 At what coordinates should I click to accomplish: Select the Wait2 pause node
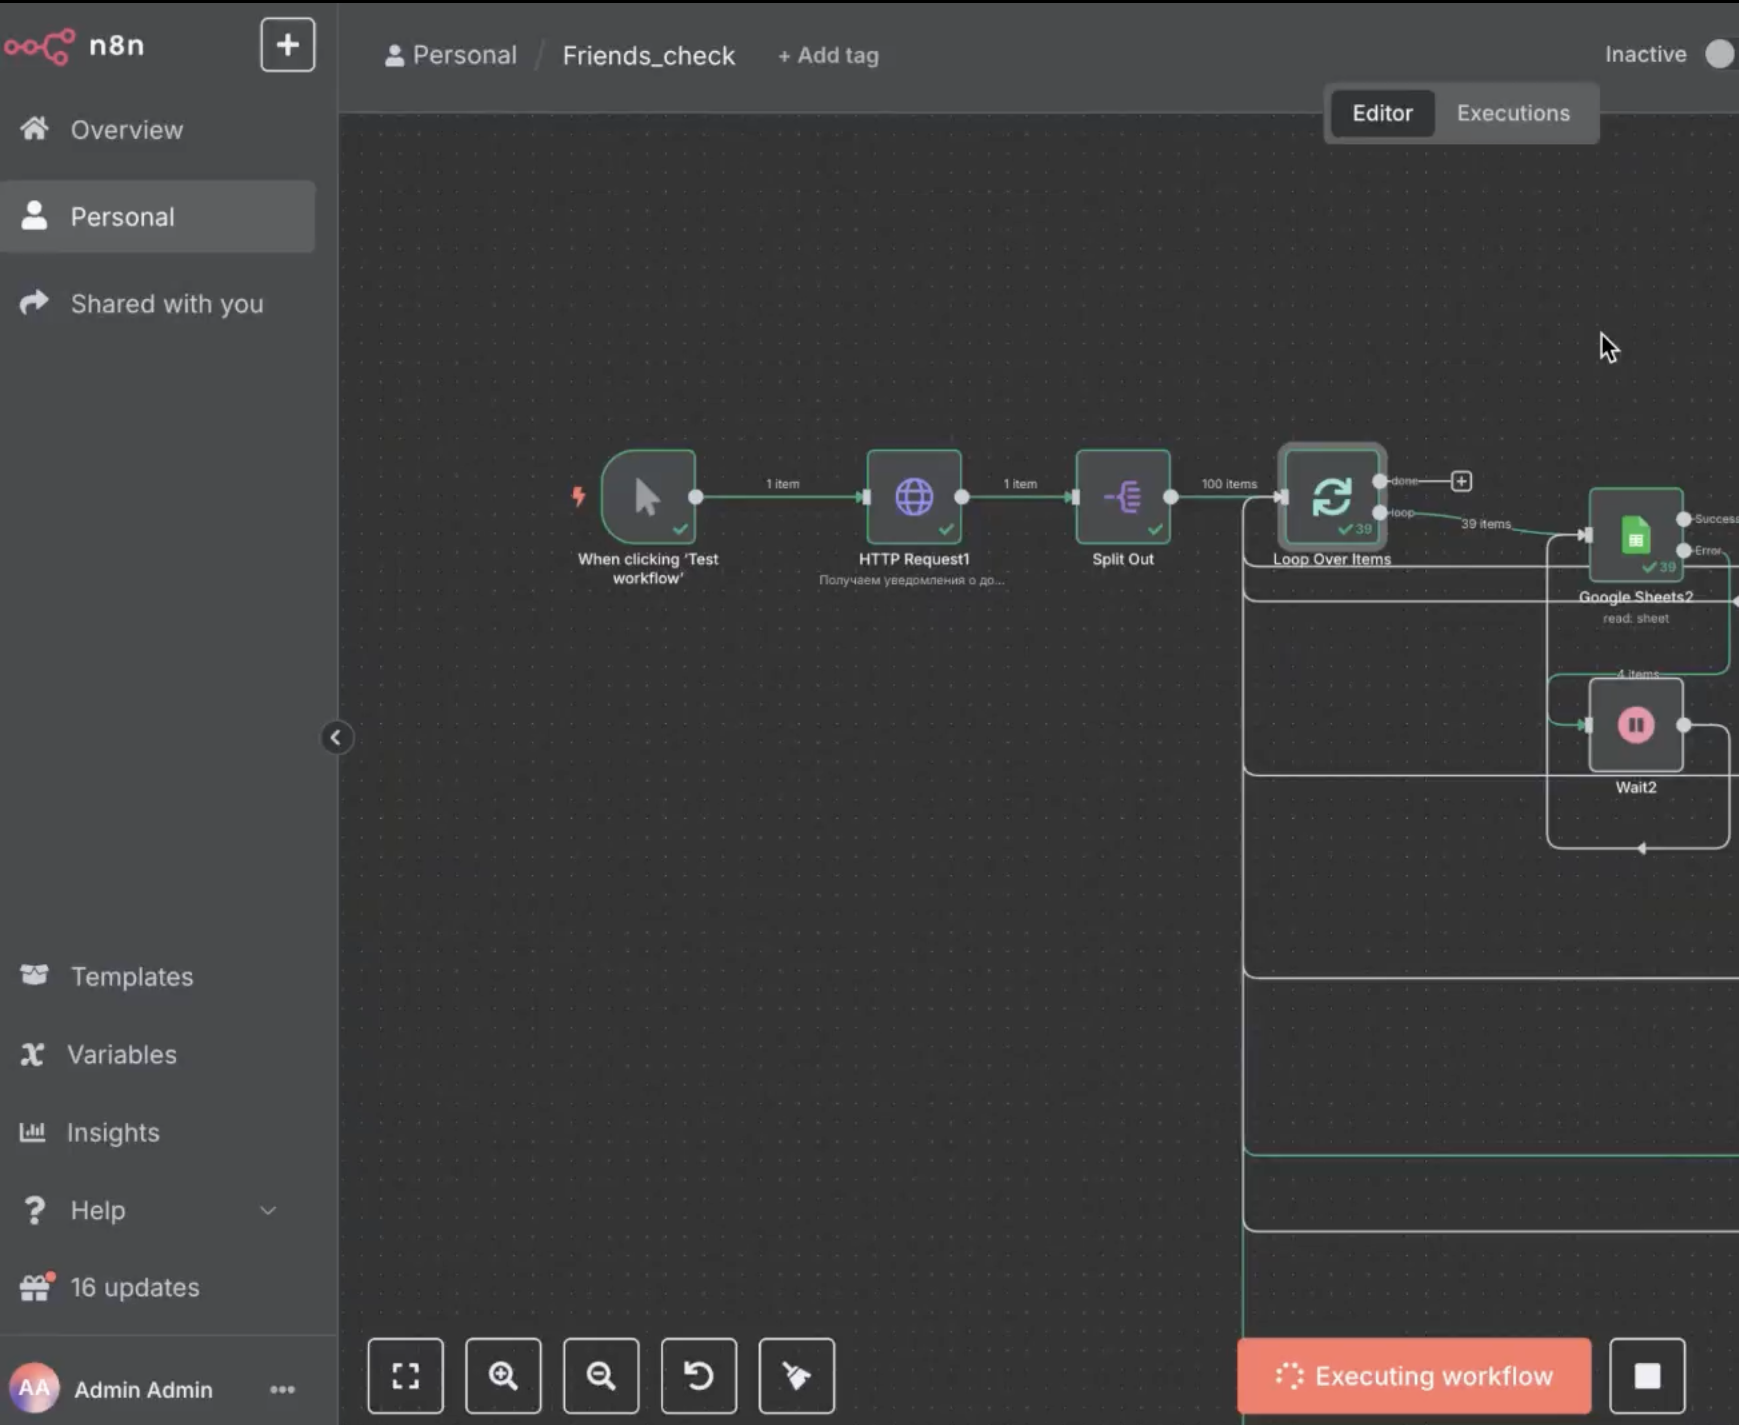point(1636,725)
